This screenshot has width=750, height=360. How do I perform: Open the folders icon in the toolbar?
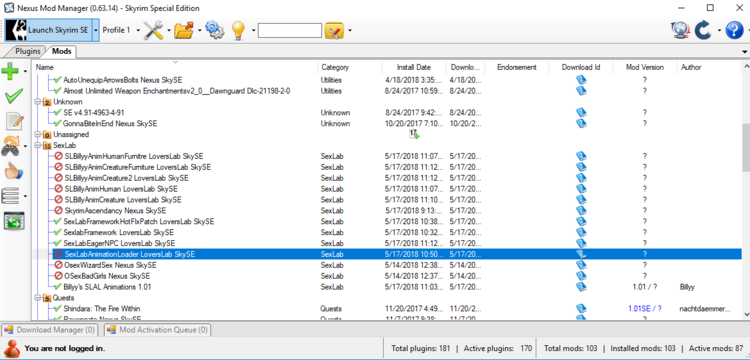184,30
